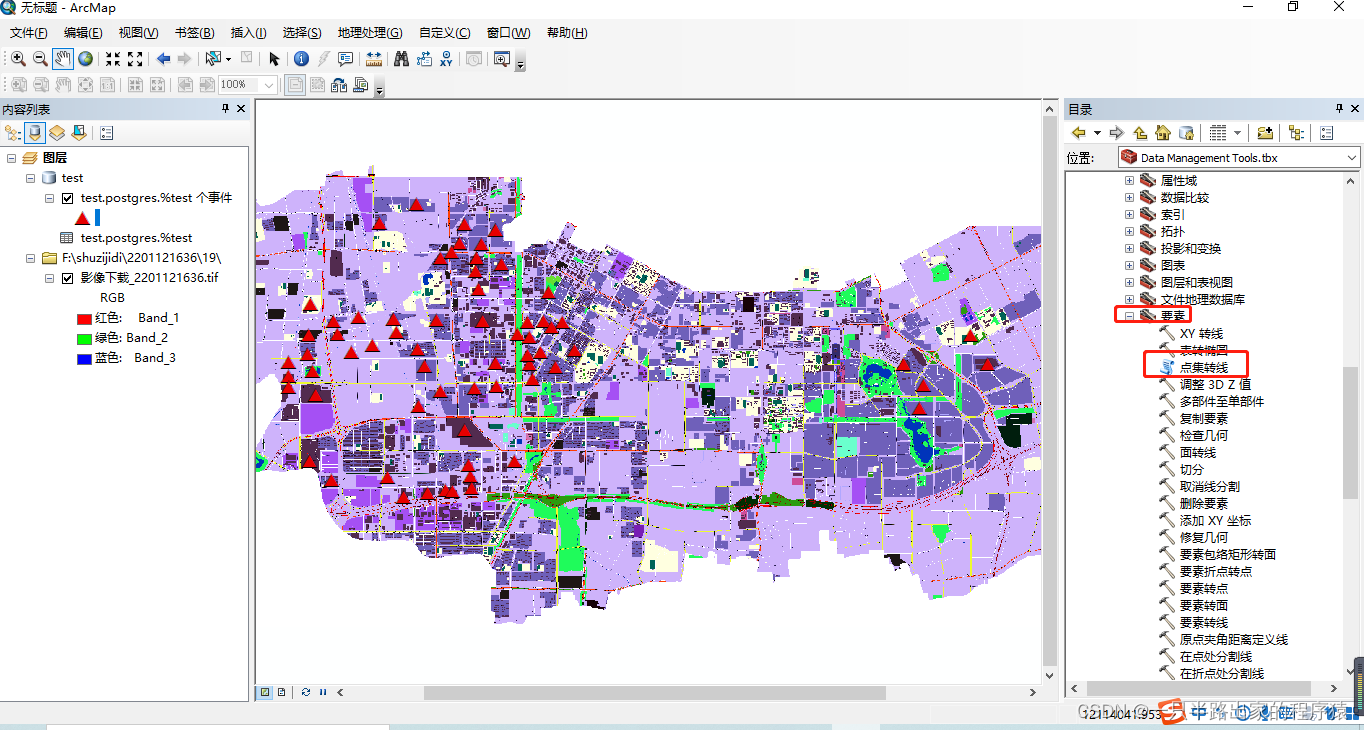Connect to folder in catalog
The width and height of the screenshot is (1364, 730).
[x=1265, y=132]
